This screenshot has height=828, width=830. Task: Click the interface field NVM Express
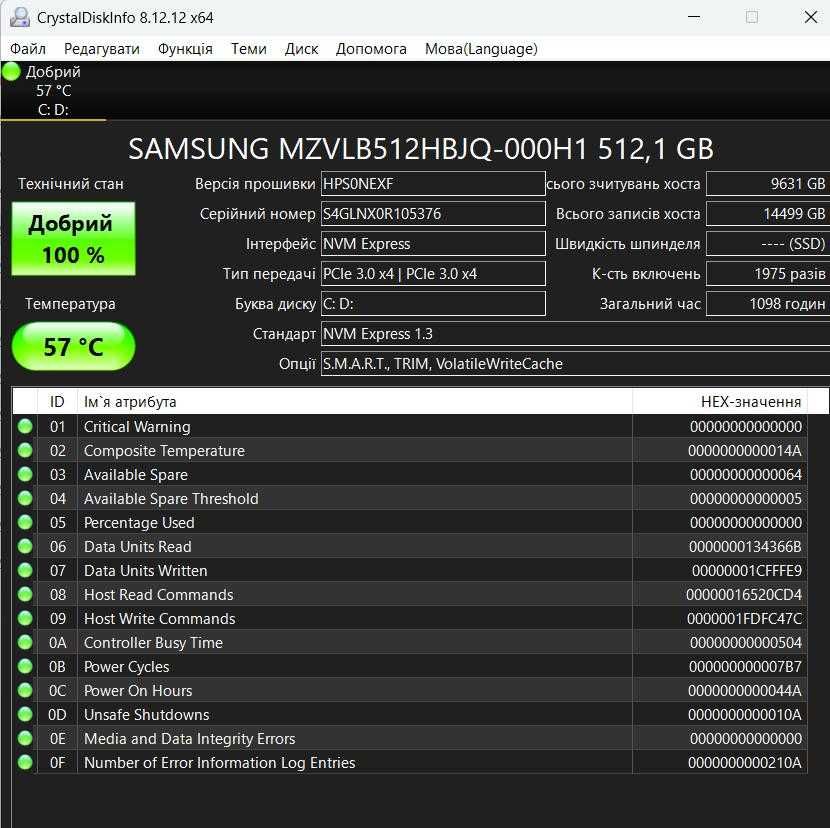coord(433,244)
